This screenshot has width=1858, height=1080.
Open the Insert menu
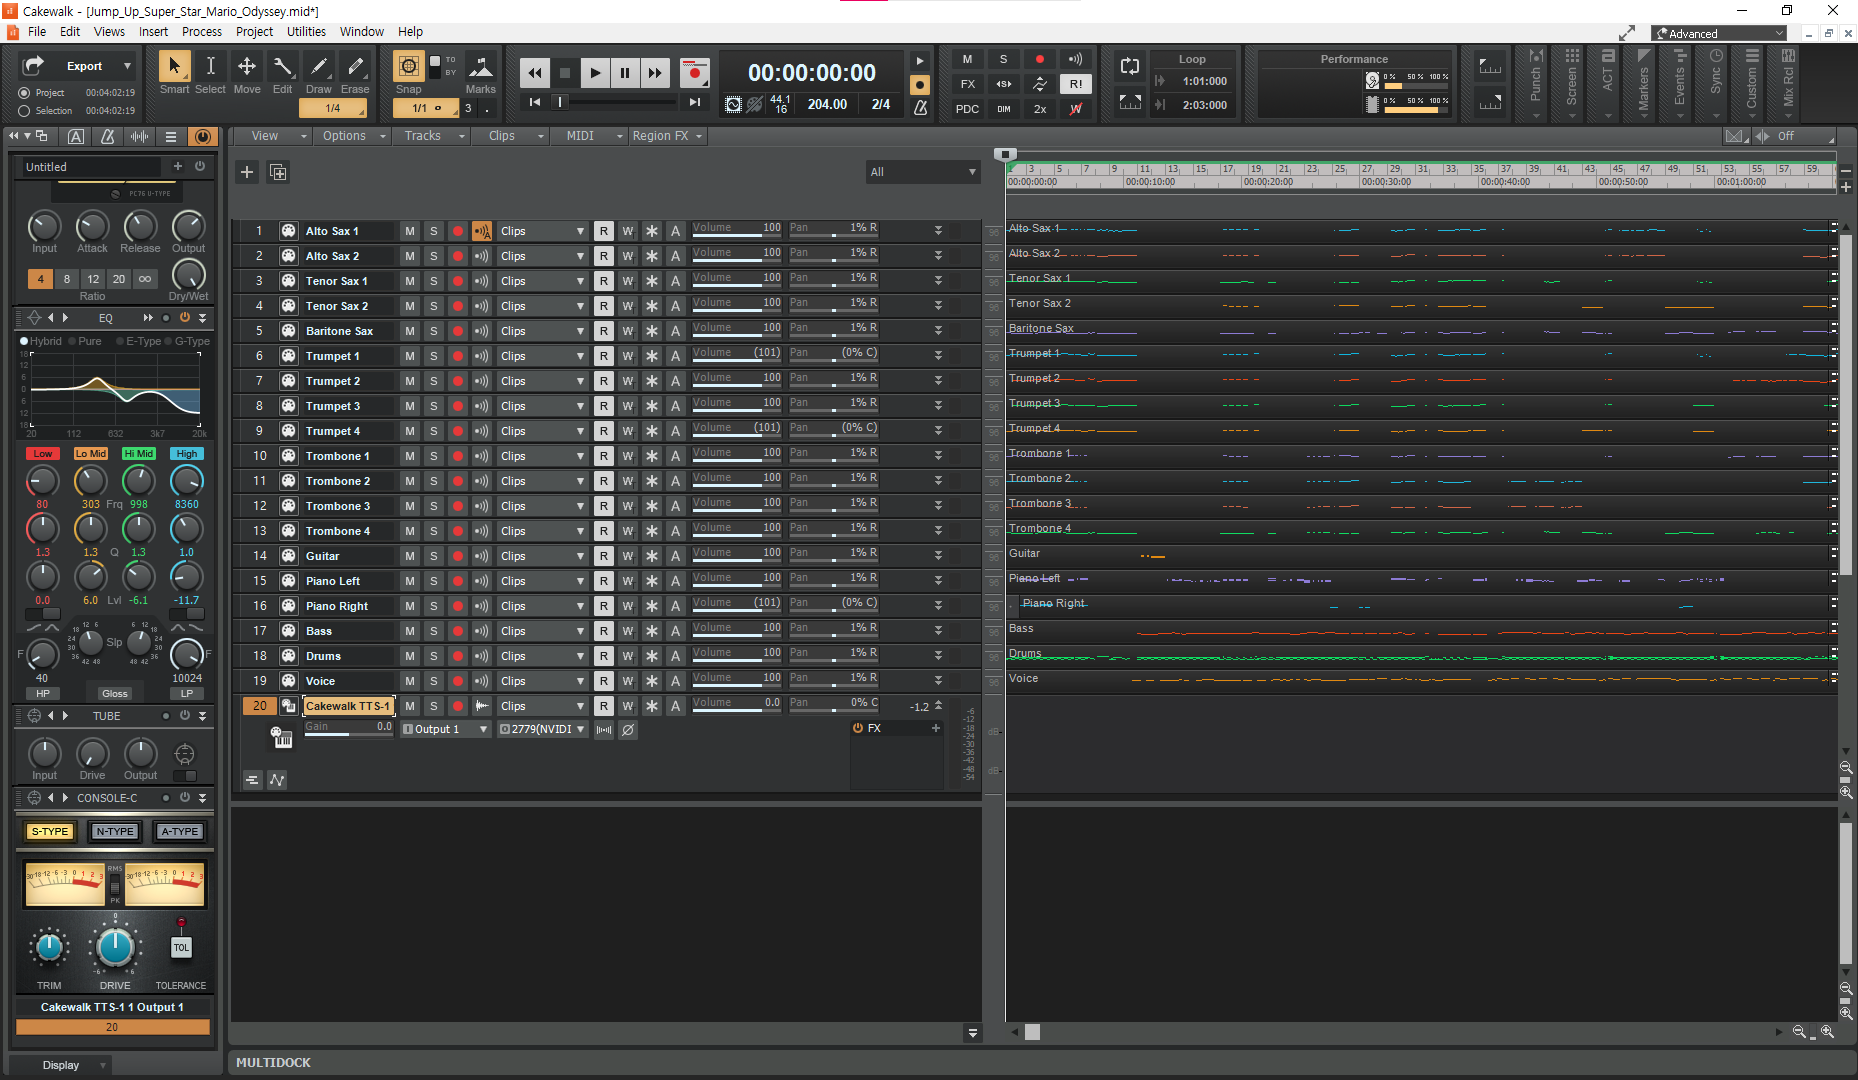coord(153,31)
